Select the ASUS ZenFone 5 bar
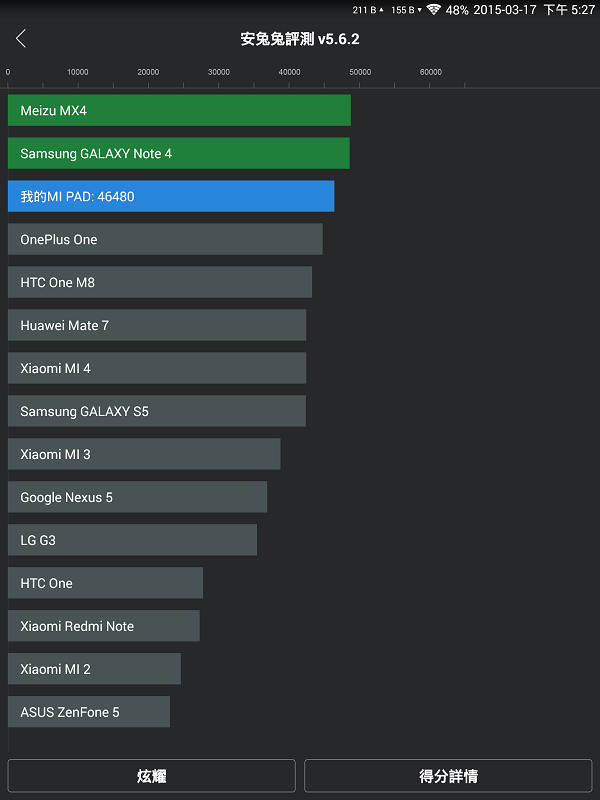This screenshot has width=600, height=800. pyautogui.click(x=89, y=712)
